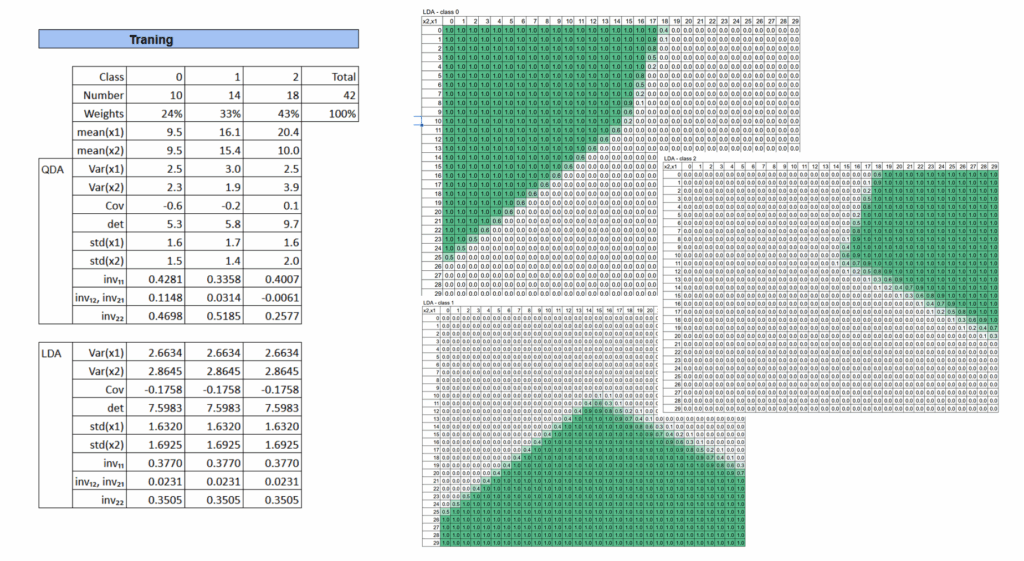Click the QDA std(x2) value '1.4'
1024x561 pixels.
214,260
